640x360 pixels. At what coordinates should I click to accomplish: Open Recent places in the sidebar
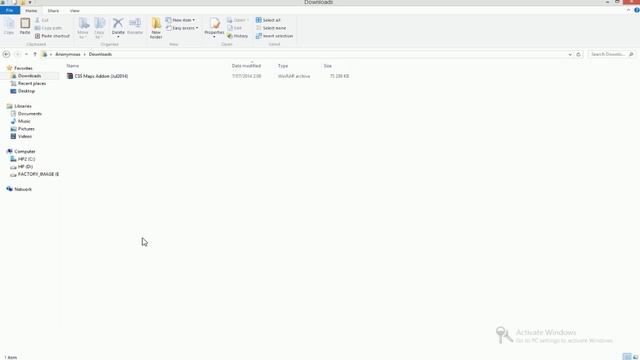click(32, 83)
